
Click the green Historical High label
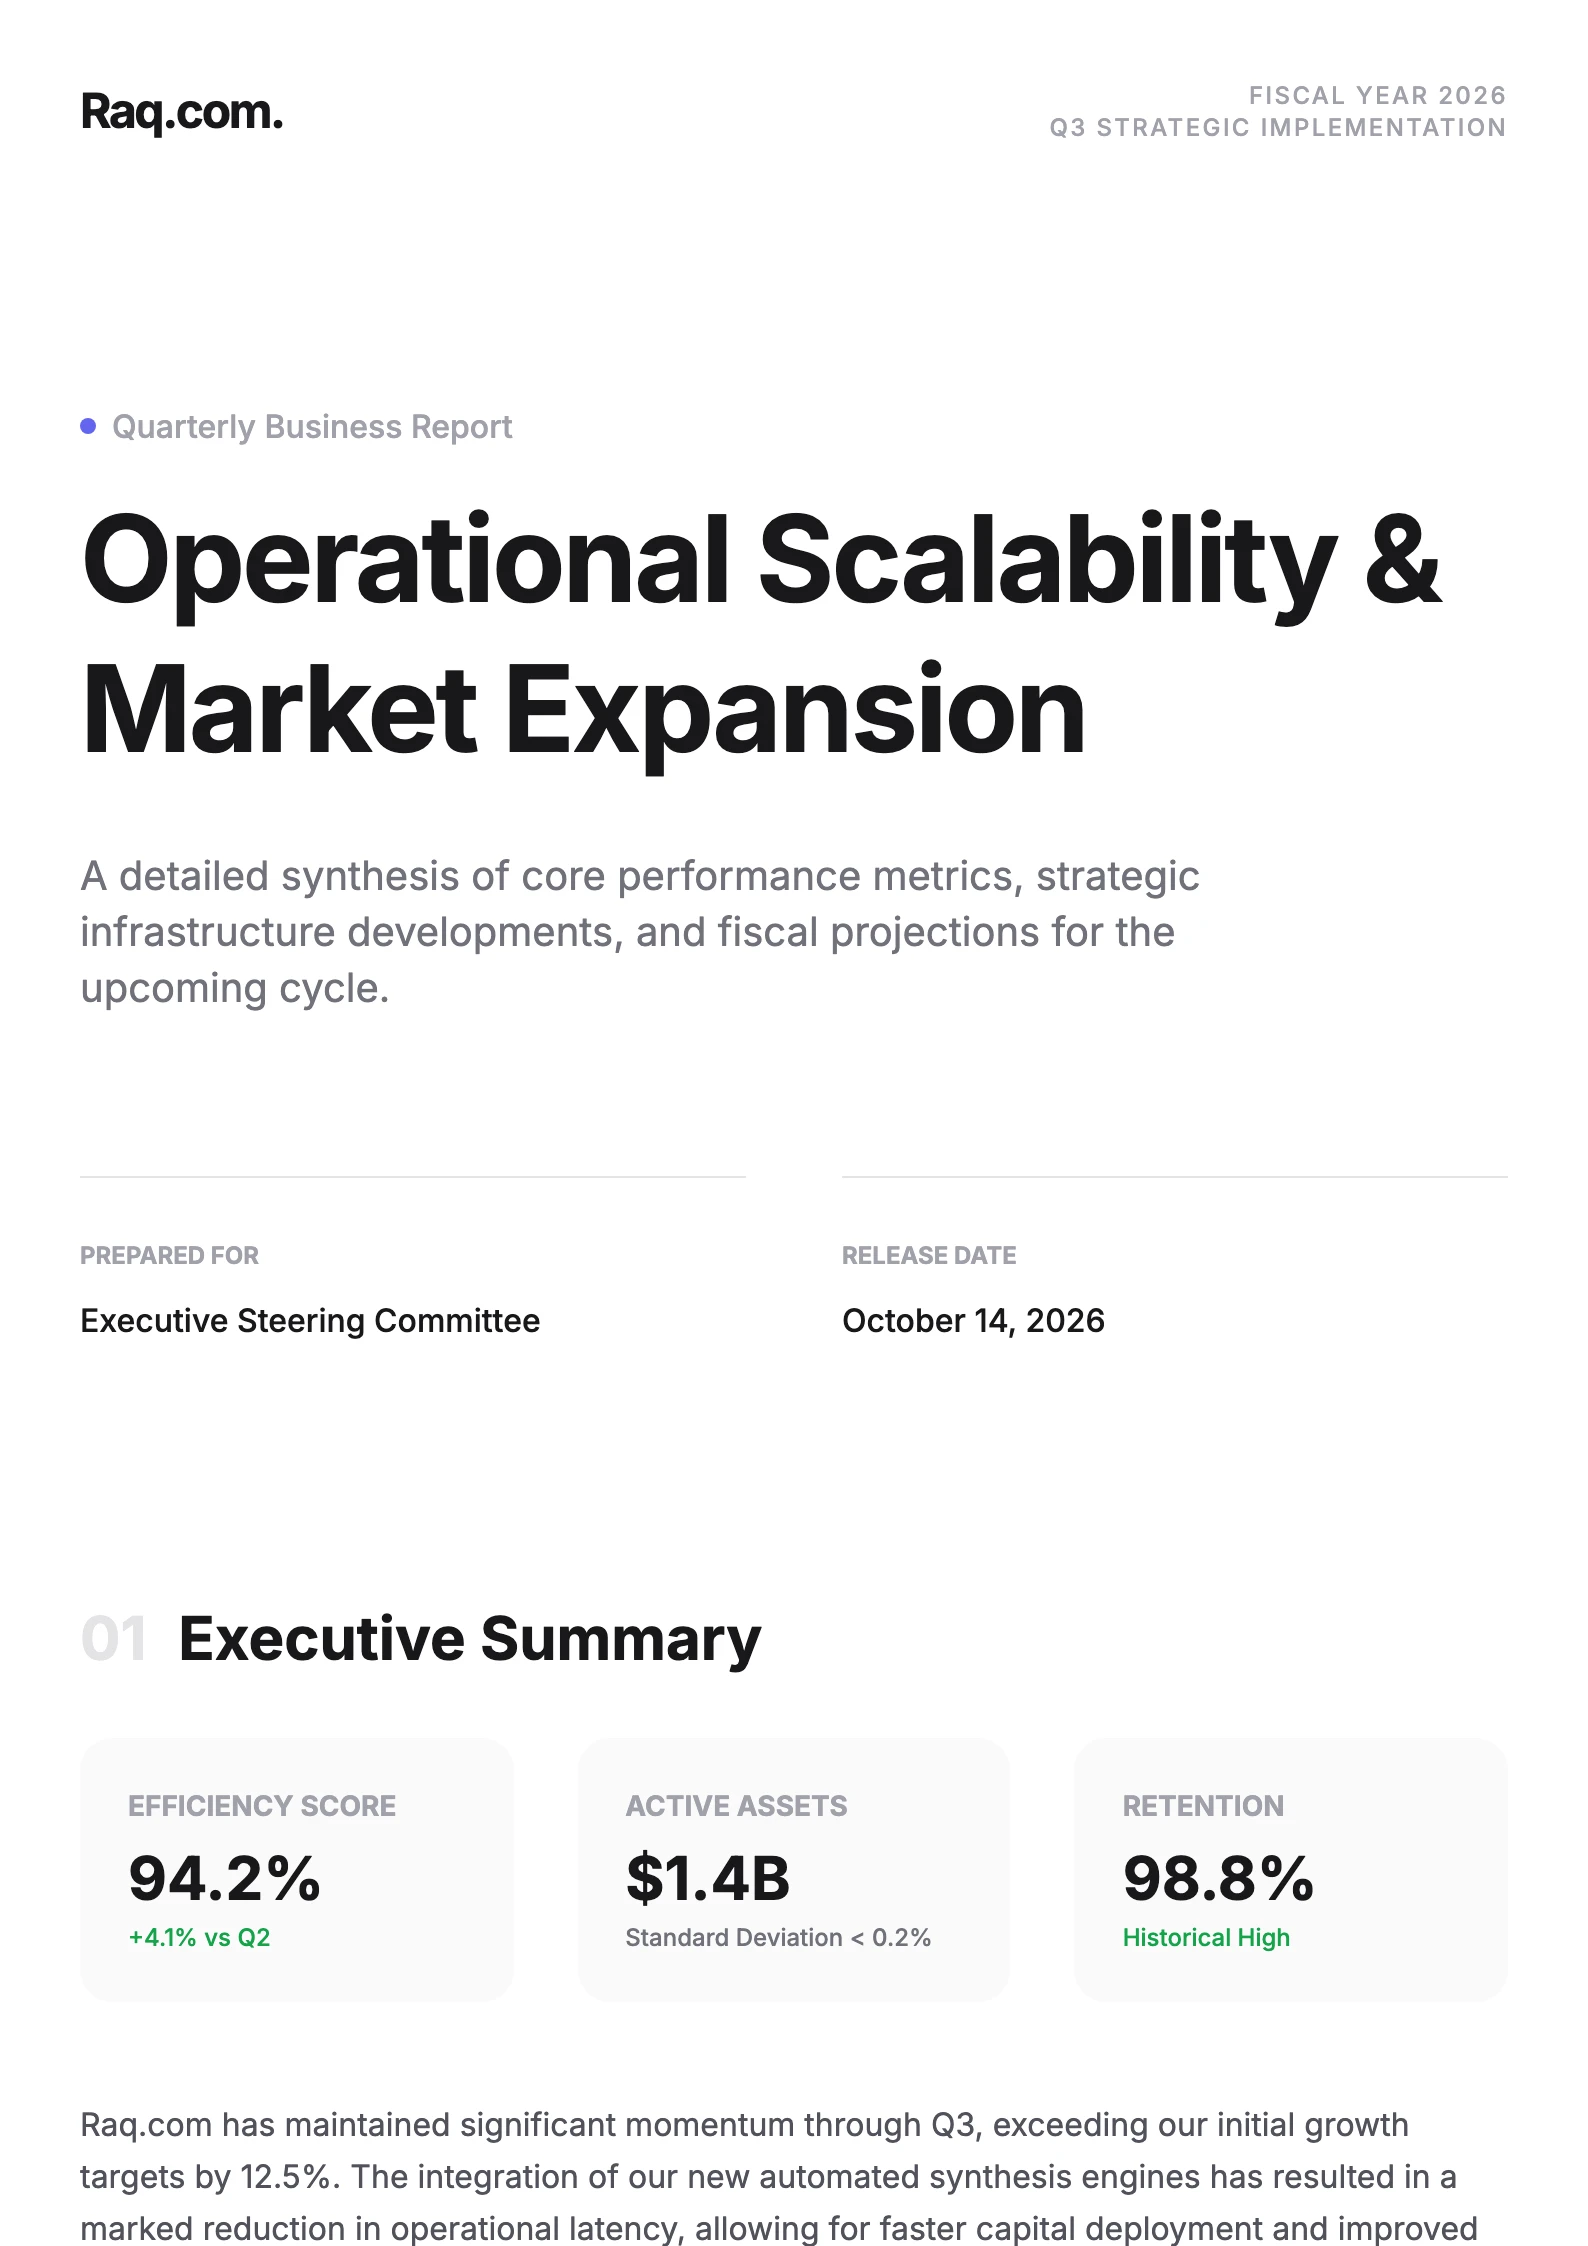[x=1206, y=1937]
